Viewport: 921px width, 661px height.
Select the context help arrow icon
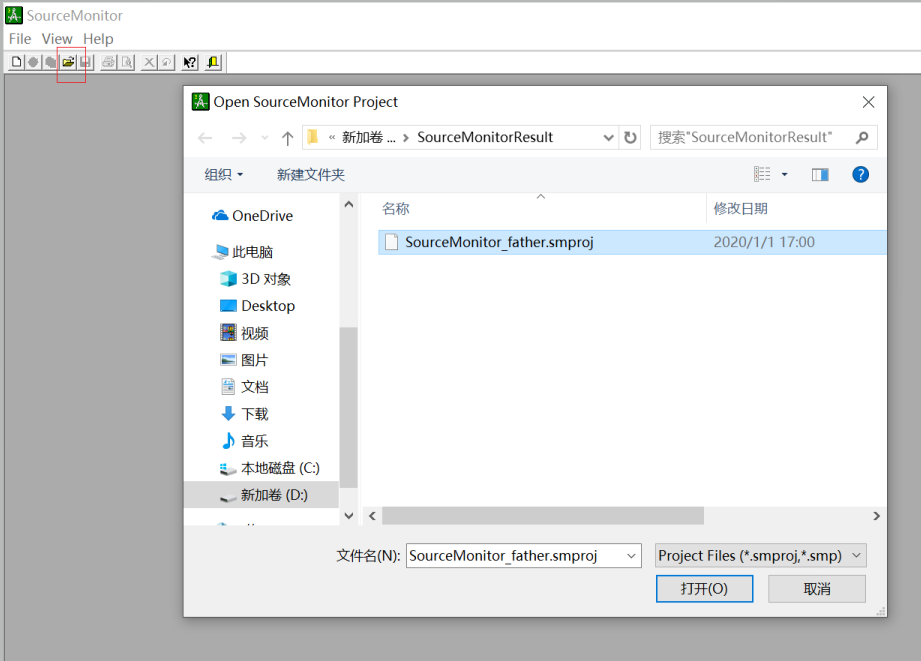(189, 62)
